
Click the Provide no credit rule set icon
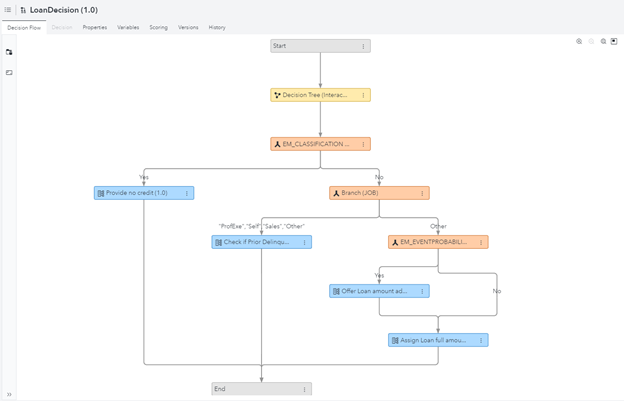(x=101, y=193)
